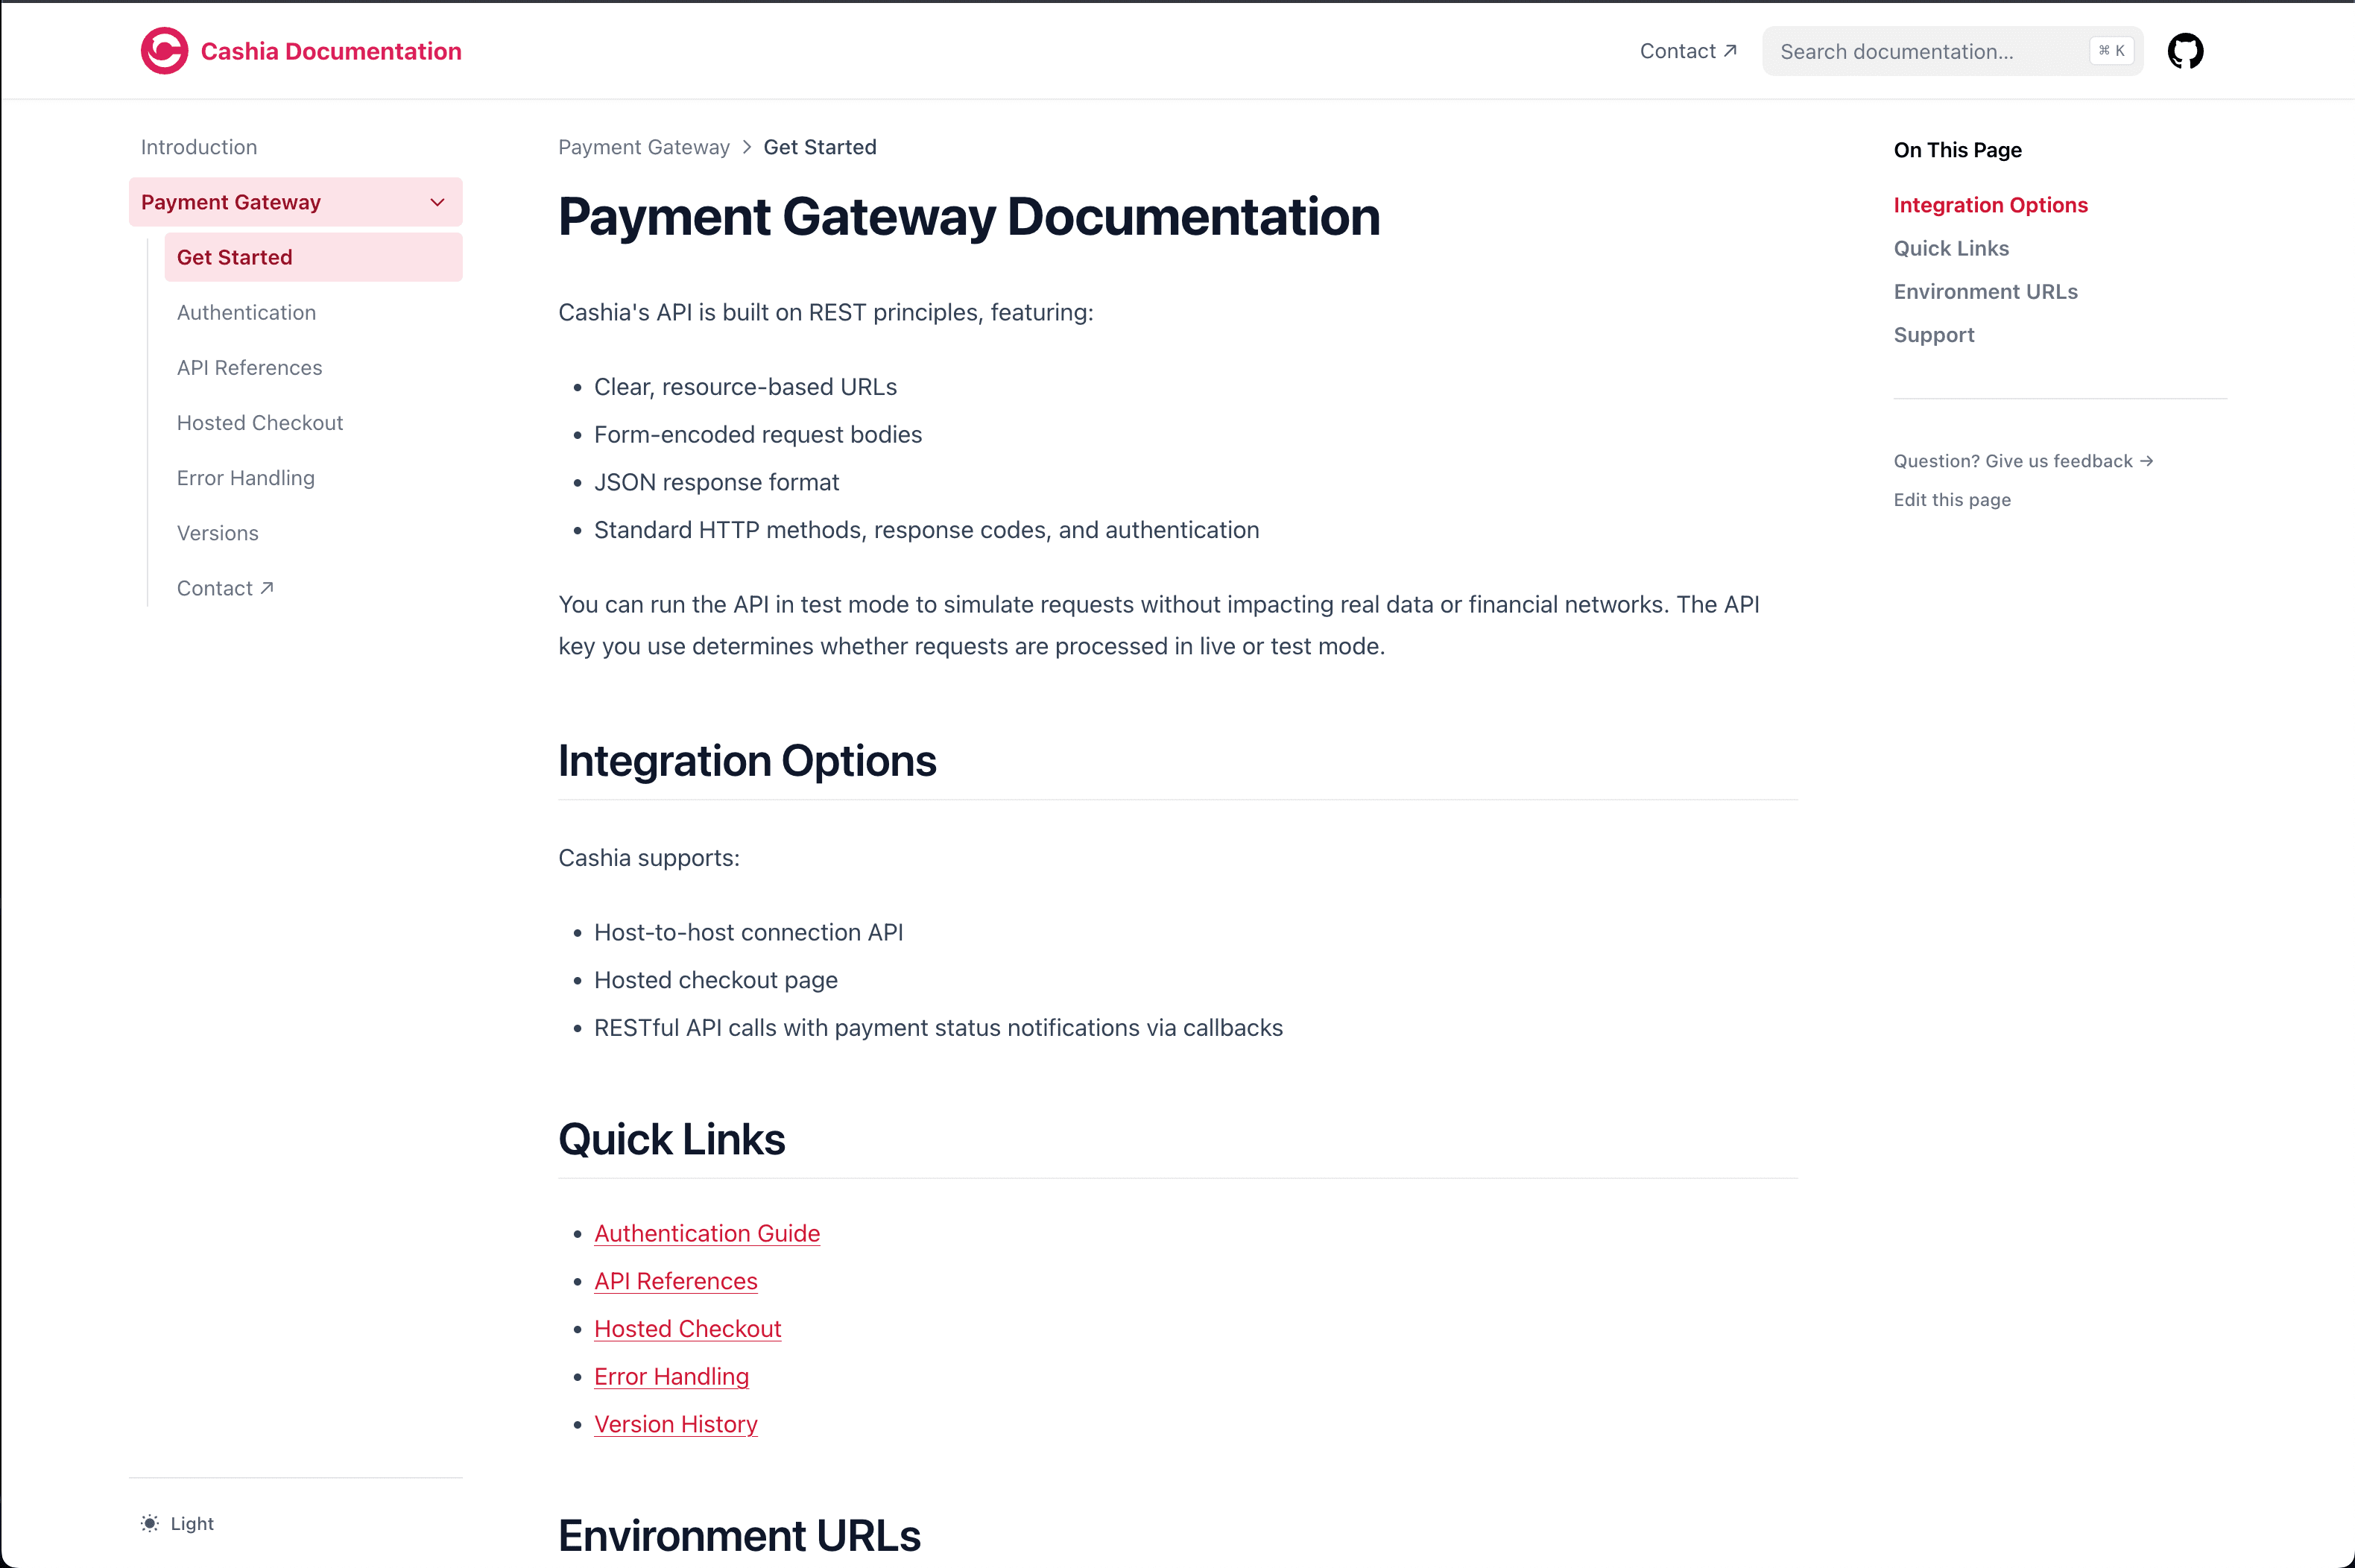This screenshot has width=2355, height=1568.
Task: Open the Version History link
Action: tap(675, 1424)
